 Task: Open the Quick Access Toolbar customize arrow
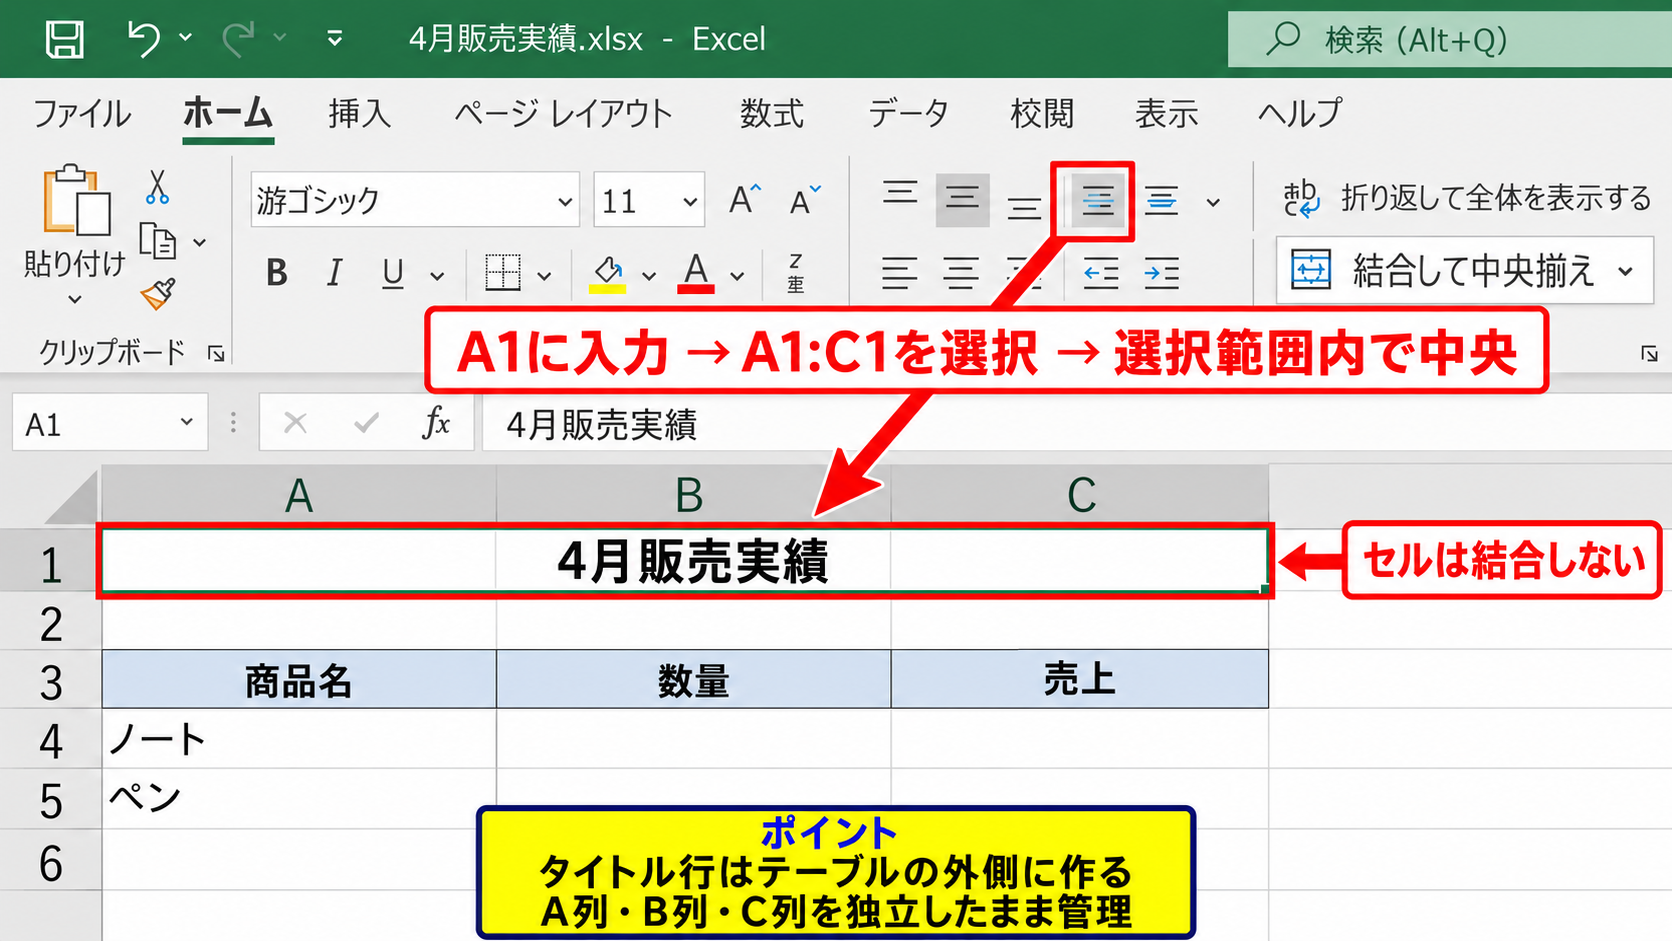(x=335, y=39)
